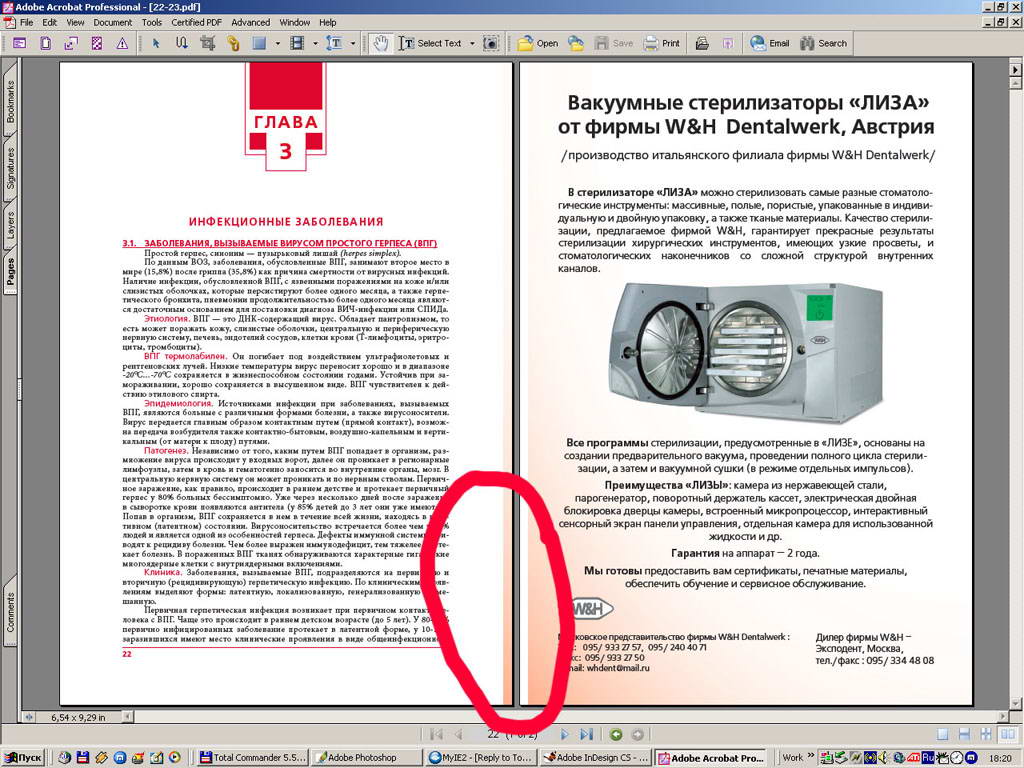Switch to the Layers side tab

(x=10, y=225)
